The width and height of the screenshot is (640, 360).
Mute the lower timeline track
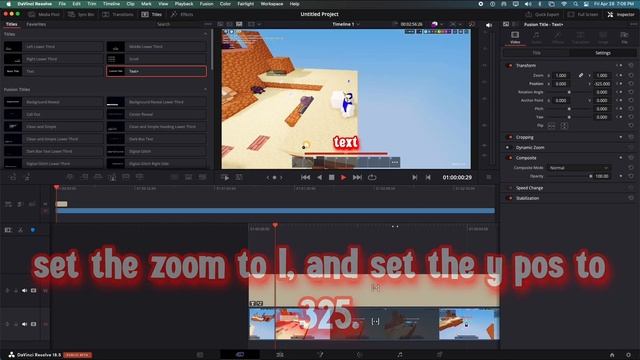point(24,324)
